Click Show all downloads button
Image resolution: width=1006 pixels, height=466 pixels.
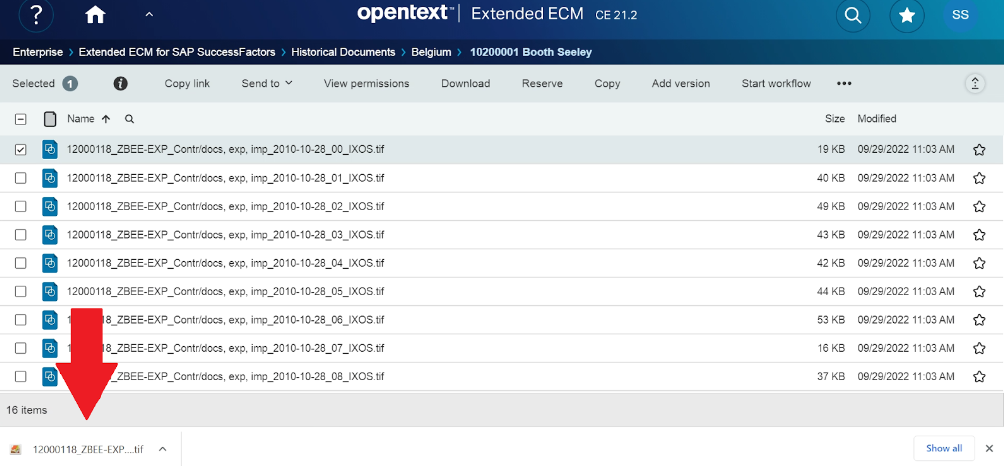click(943, 448)
